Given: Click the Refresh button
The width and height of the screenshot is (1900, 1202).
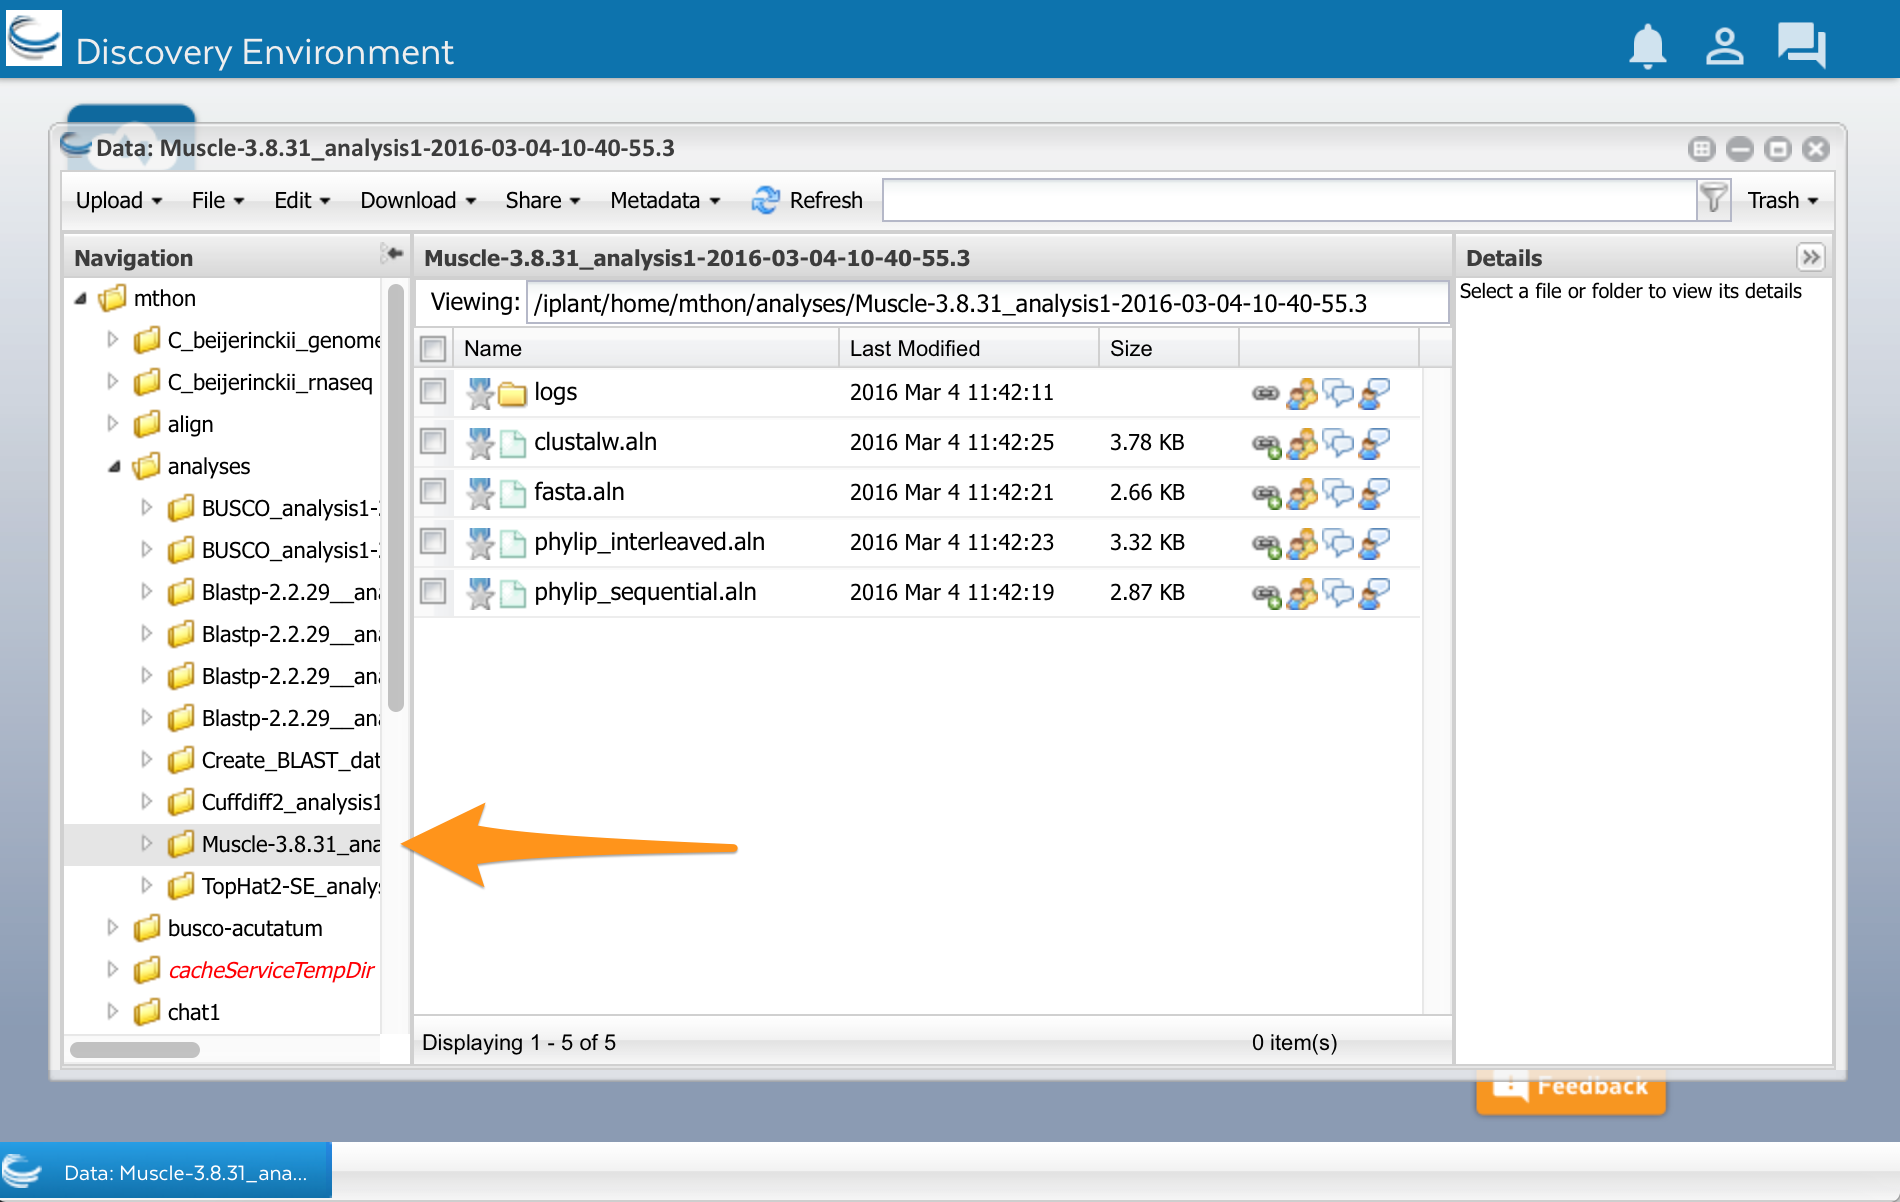Looking at the screenshot, I should pos(807,200).
